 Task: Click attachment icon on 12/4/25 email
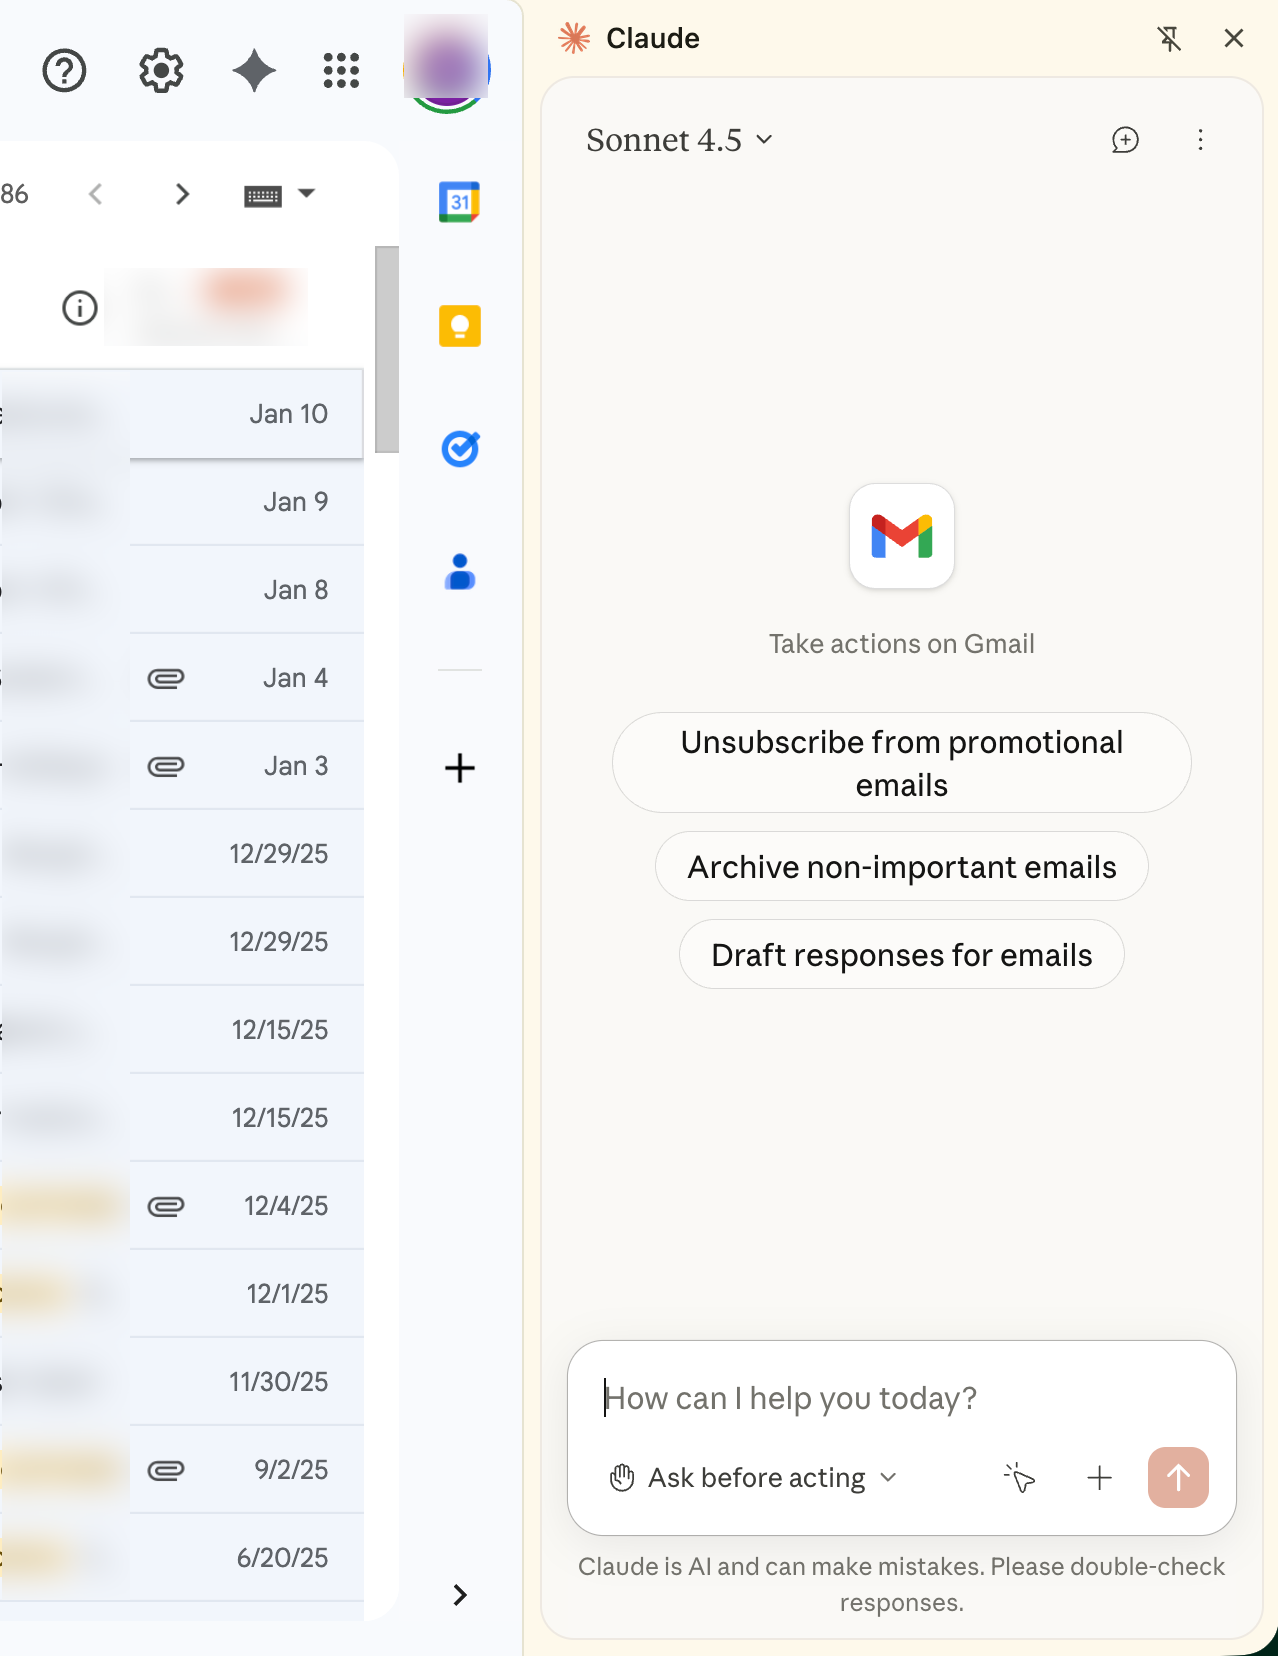[166, 1207]
